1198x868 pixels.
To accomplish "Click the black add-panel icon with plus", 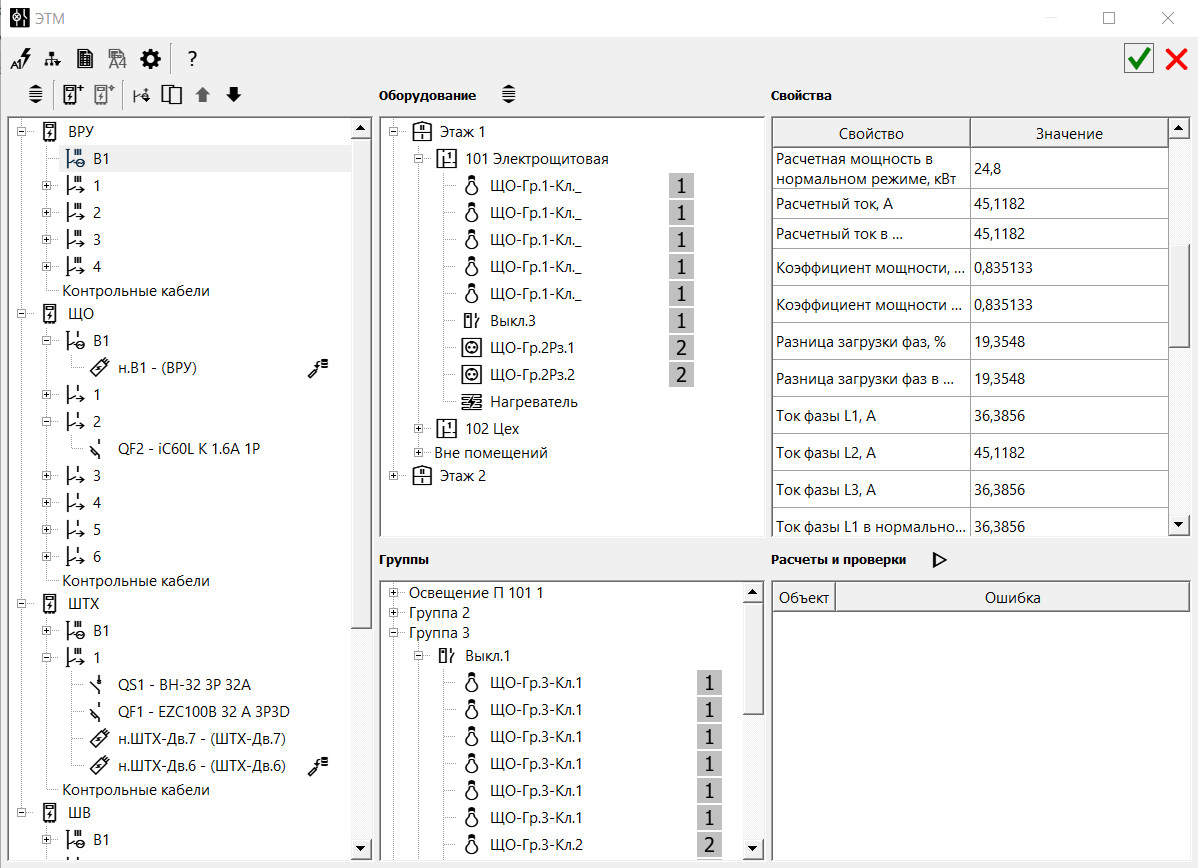I will (73, 95).
